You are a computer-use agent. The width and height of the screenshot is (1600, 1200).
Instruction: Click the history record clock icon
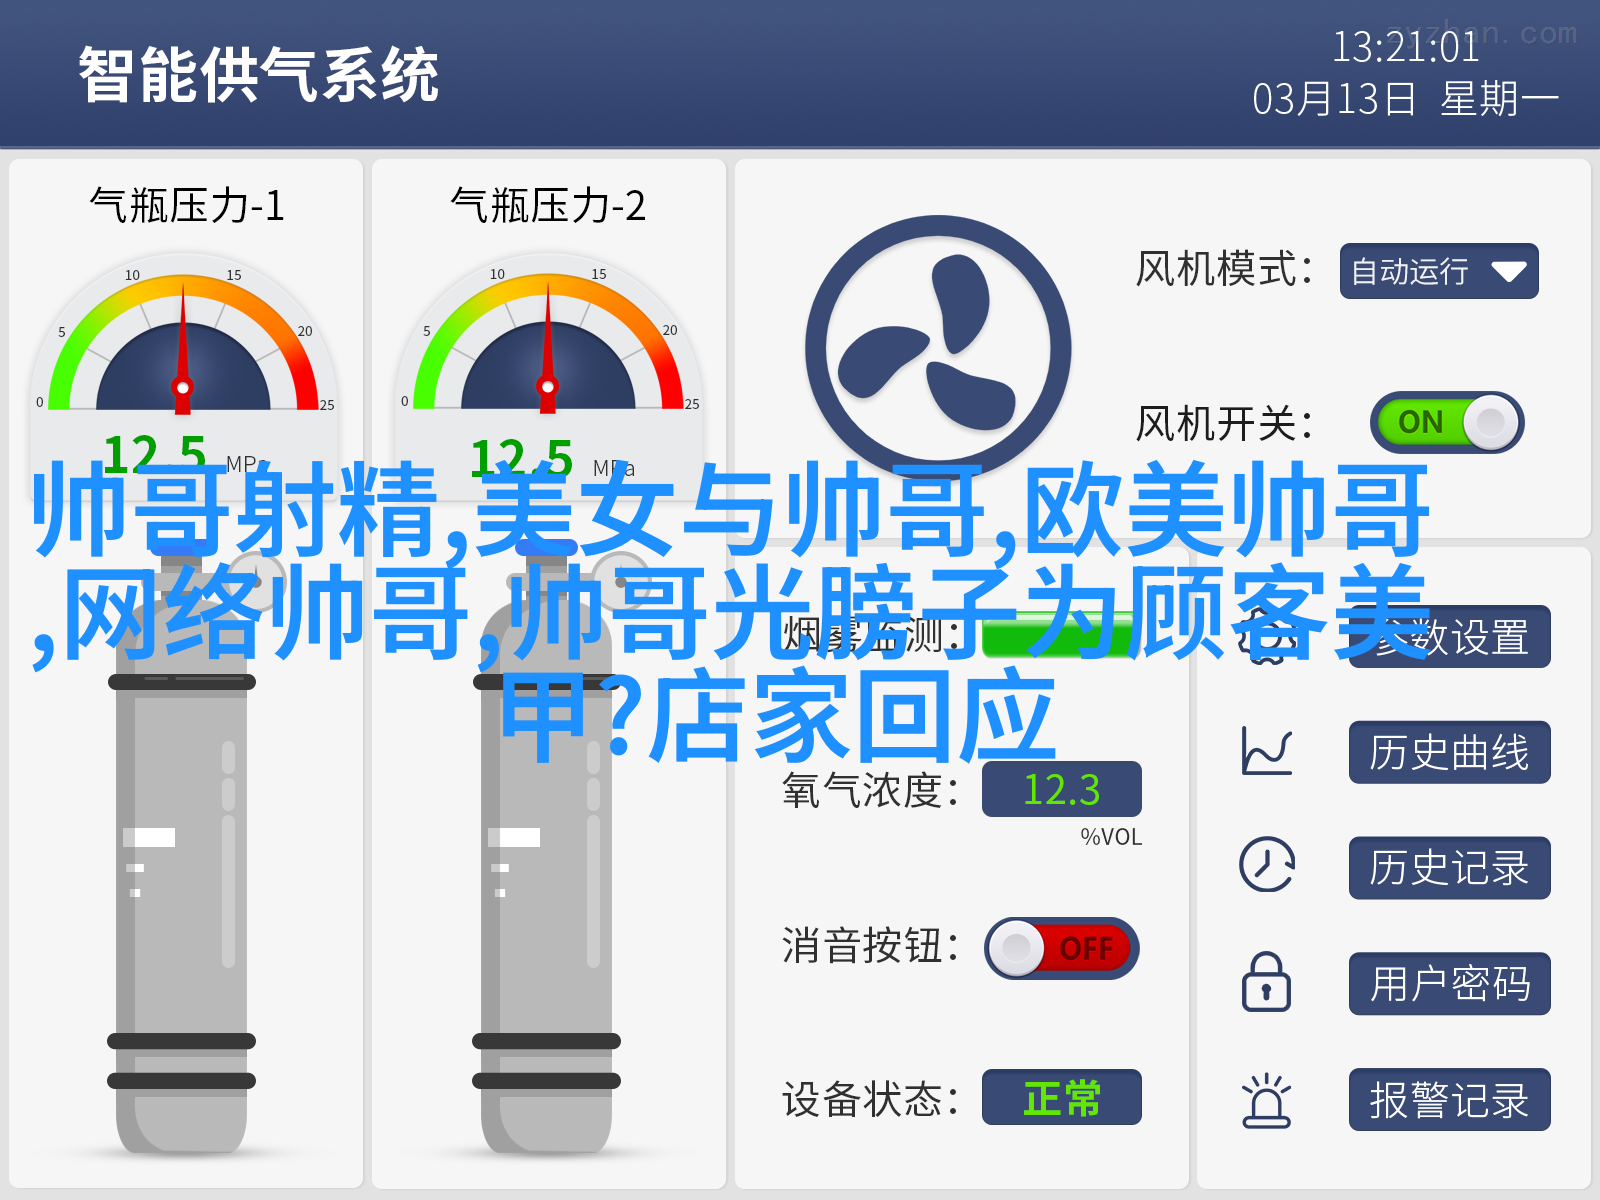click(1267, 865)
